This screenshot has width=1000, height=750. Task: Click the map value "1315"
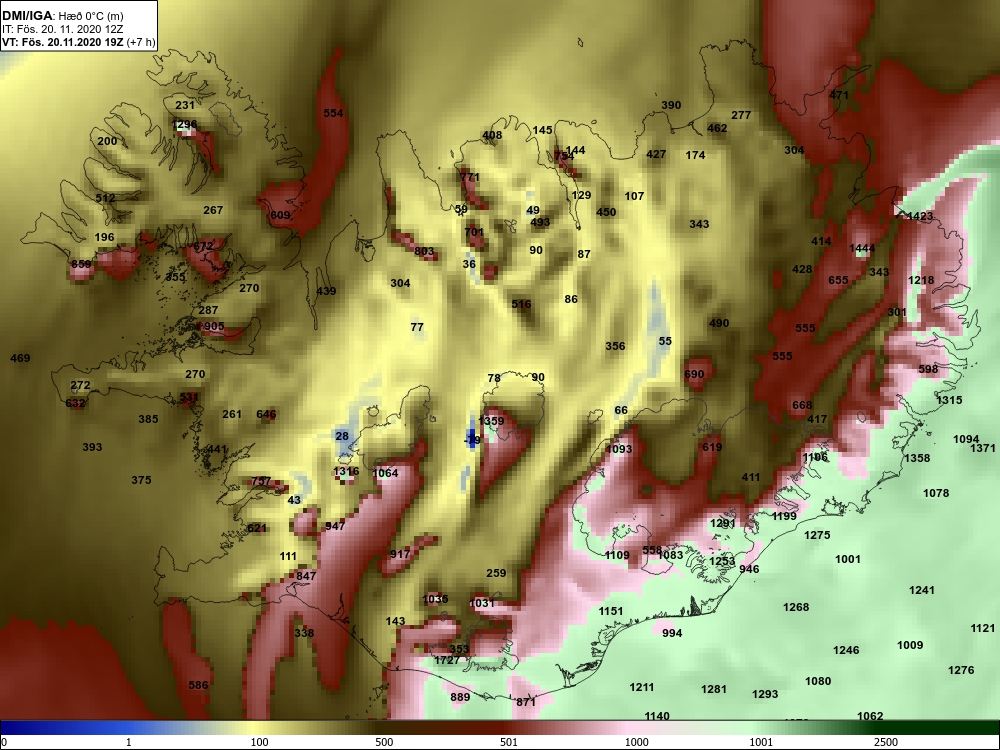coord(949,401)
